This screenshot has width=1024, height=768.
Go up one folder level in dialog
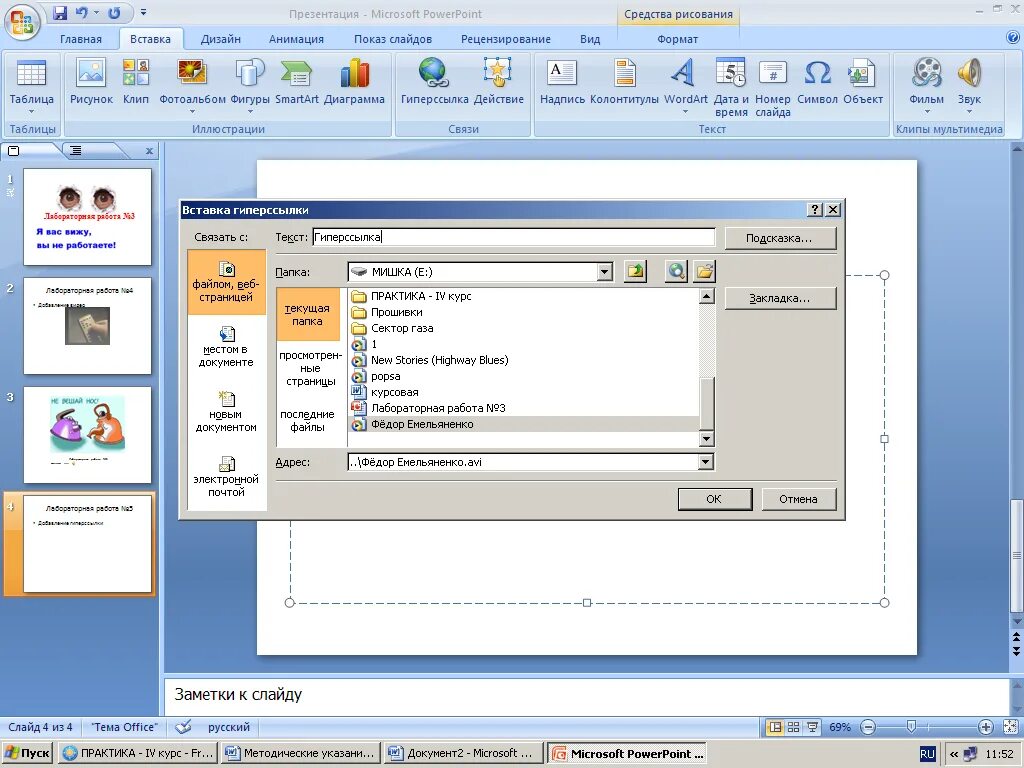pyautogui.click(x=635, y=271)
